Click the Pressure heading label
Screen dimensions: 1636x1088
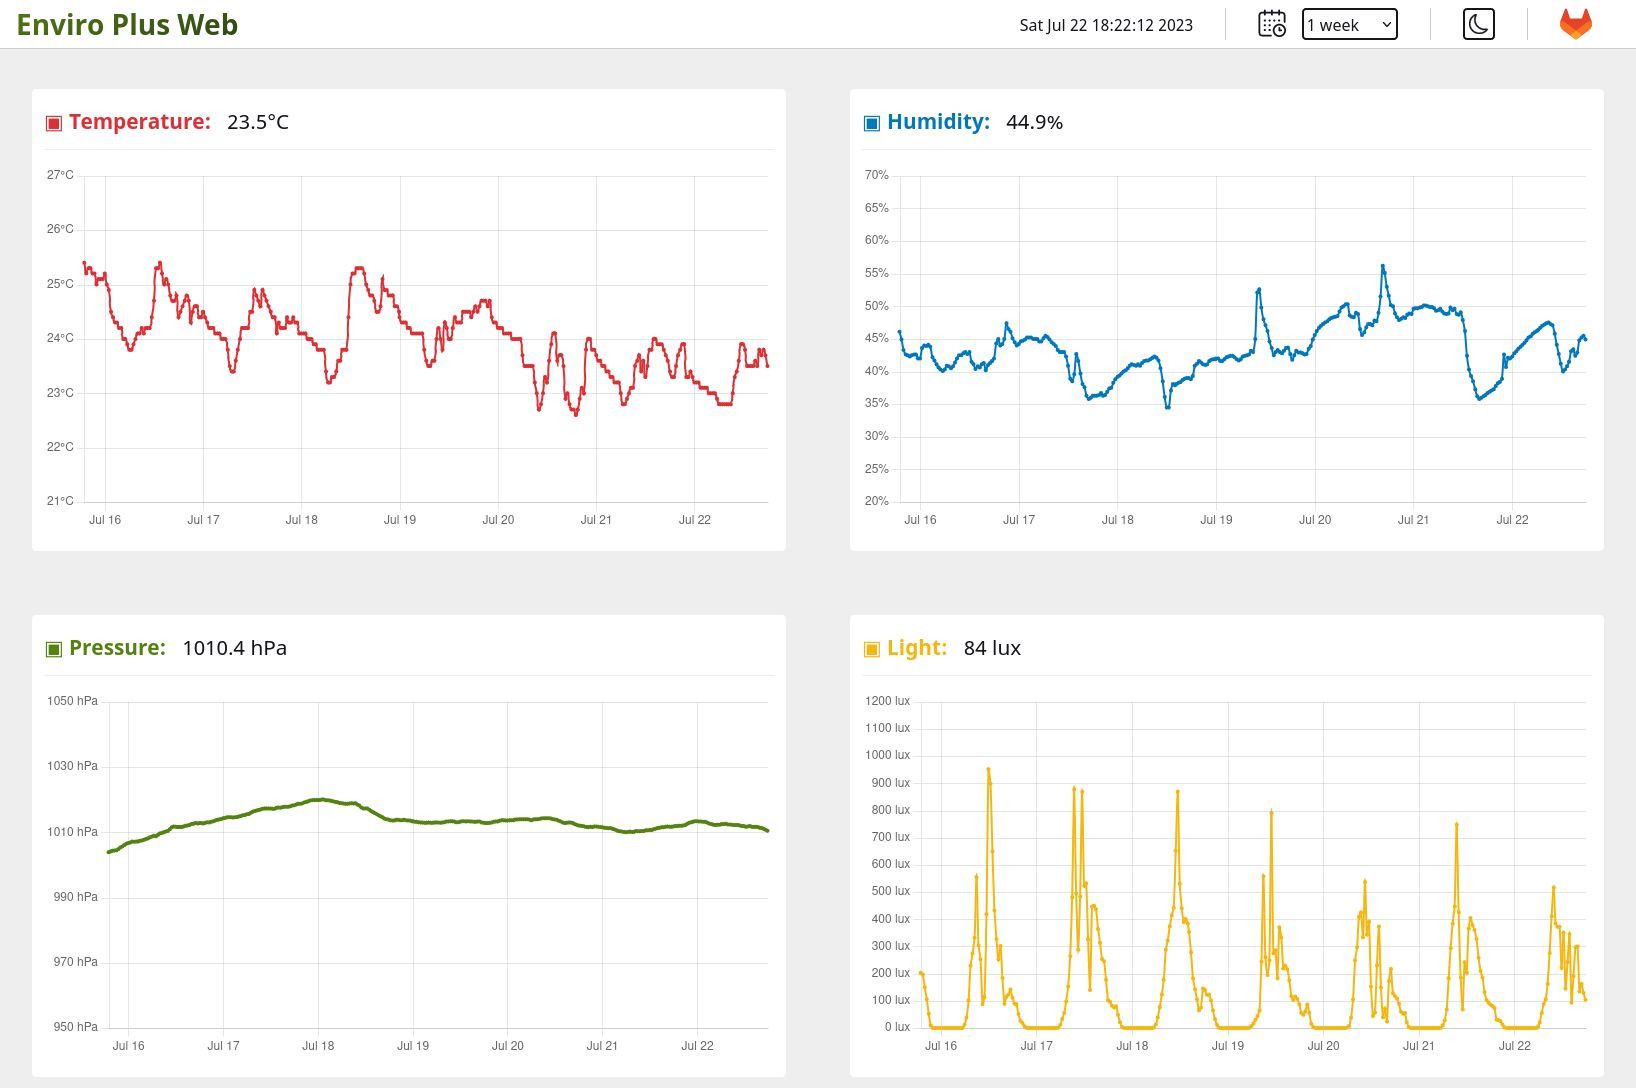[x=117, y=648]
